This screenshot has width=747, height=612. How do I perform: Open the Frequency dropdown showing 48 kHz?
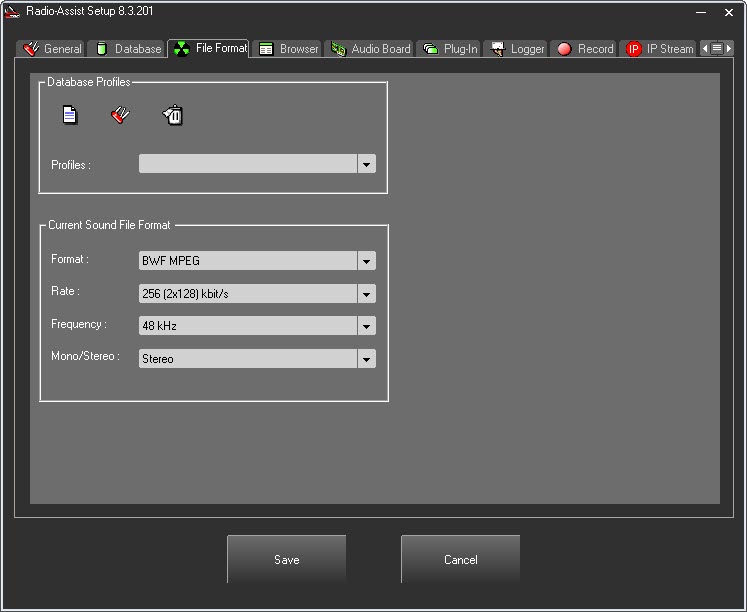coord(366,326)
